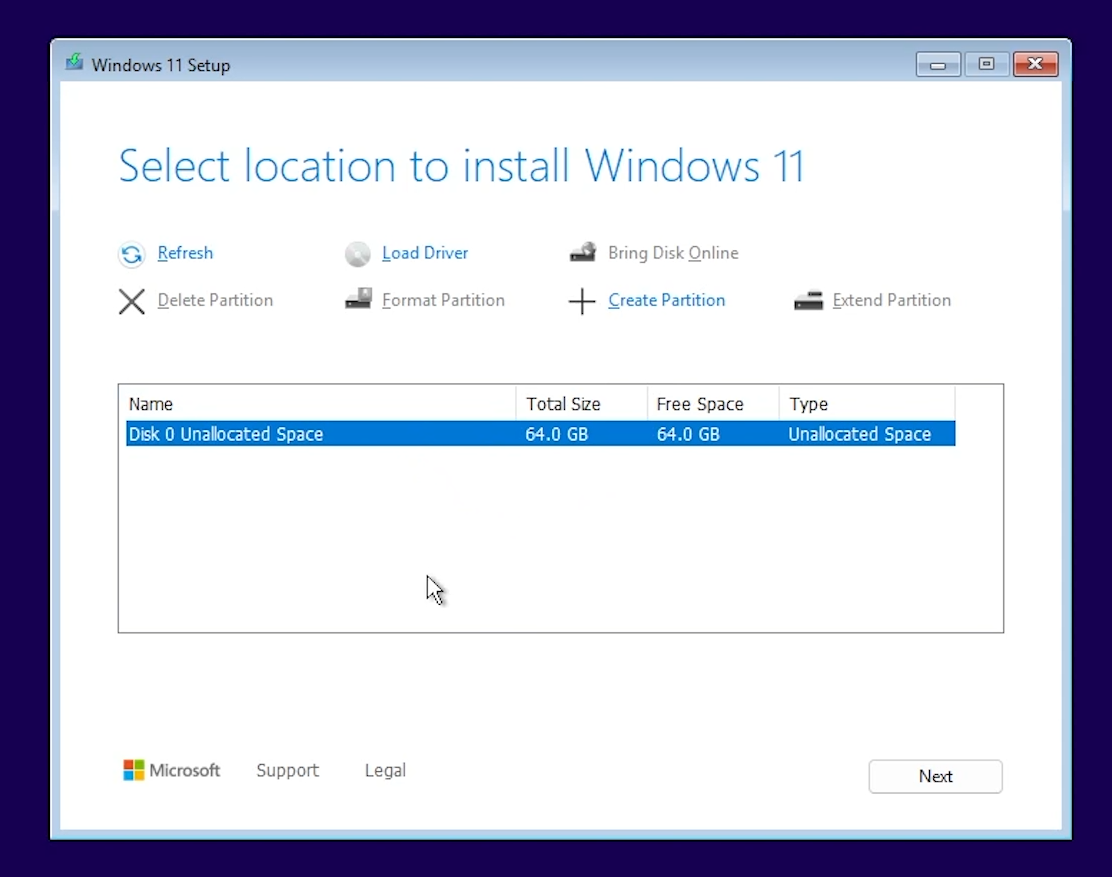The height and width of the screenshot is (877, 1112).
Task: Open the Support link
Action: (x=287, y=770)
